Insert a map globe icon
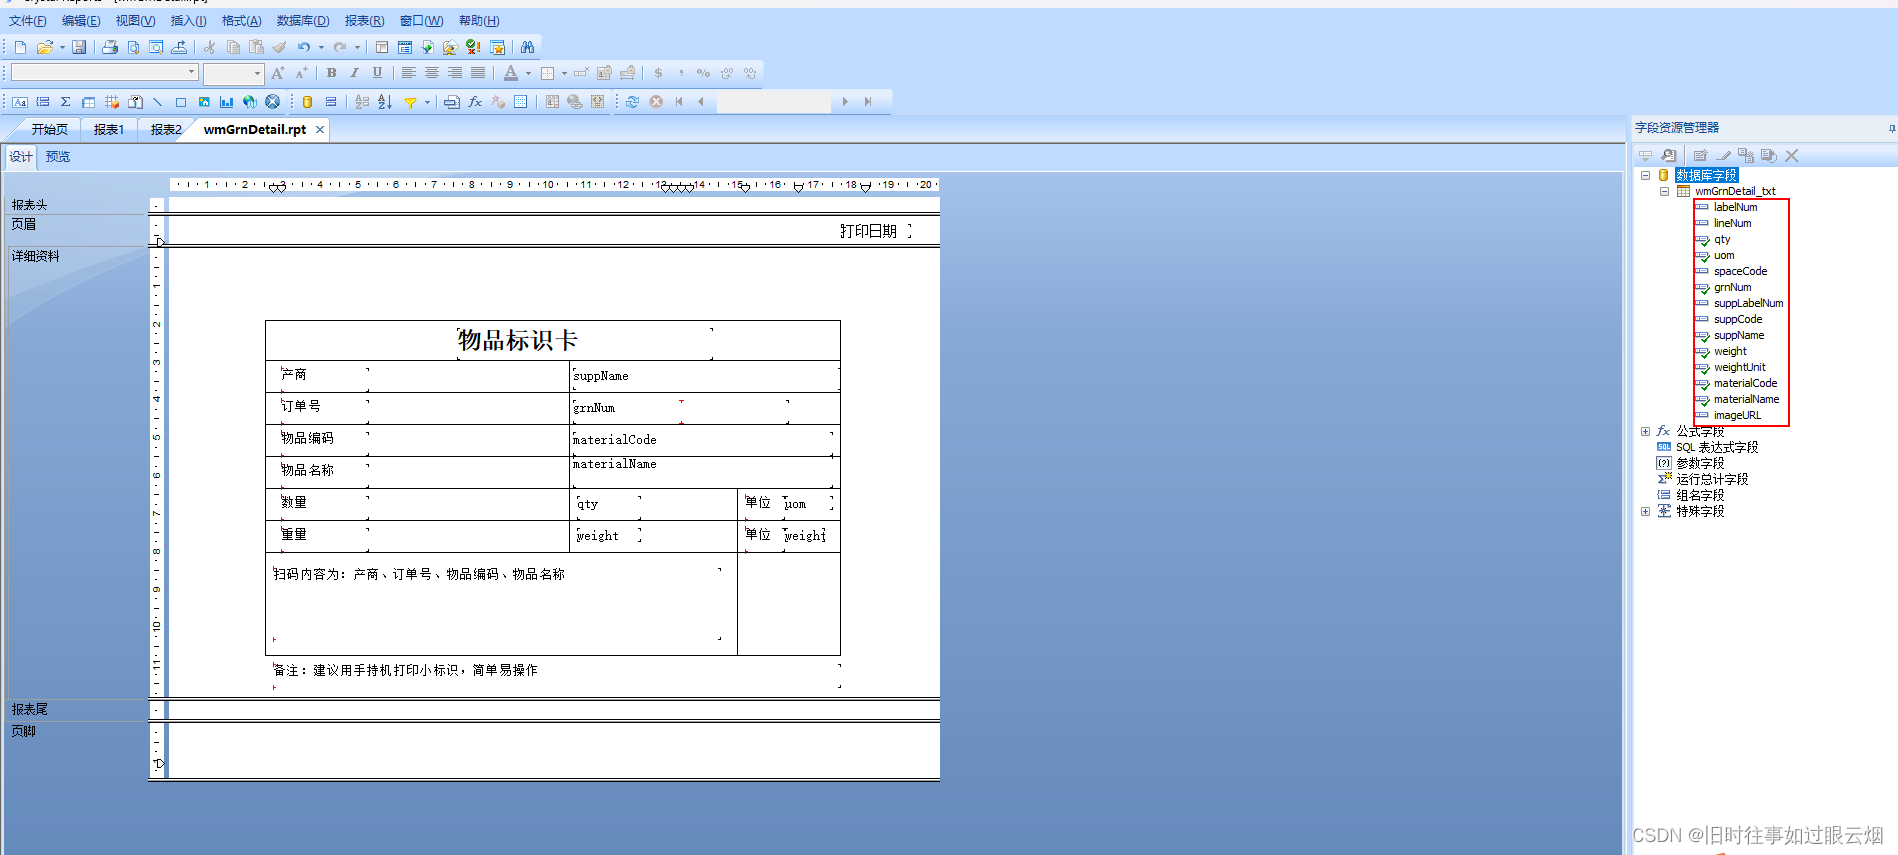Viewport: 1898px width, 855px height. 250,102
